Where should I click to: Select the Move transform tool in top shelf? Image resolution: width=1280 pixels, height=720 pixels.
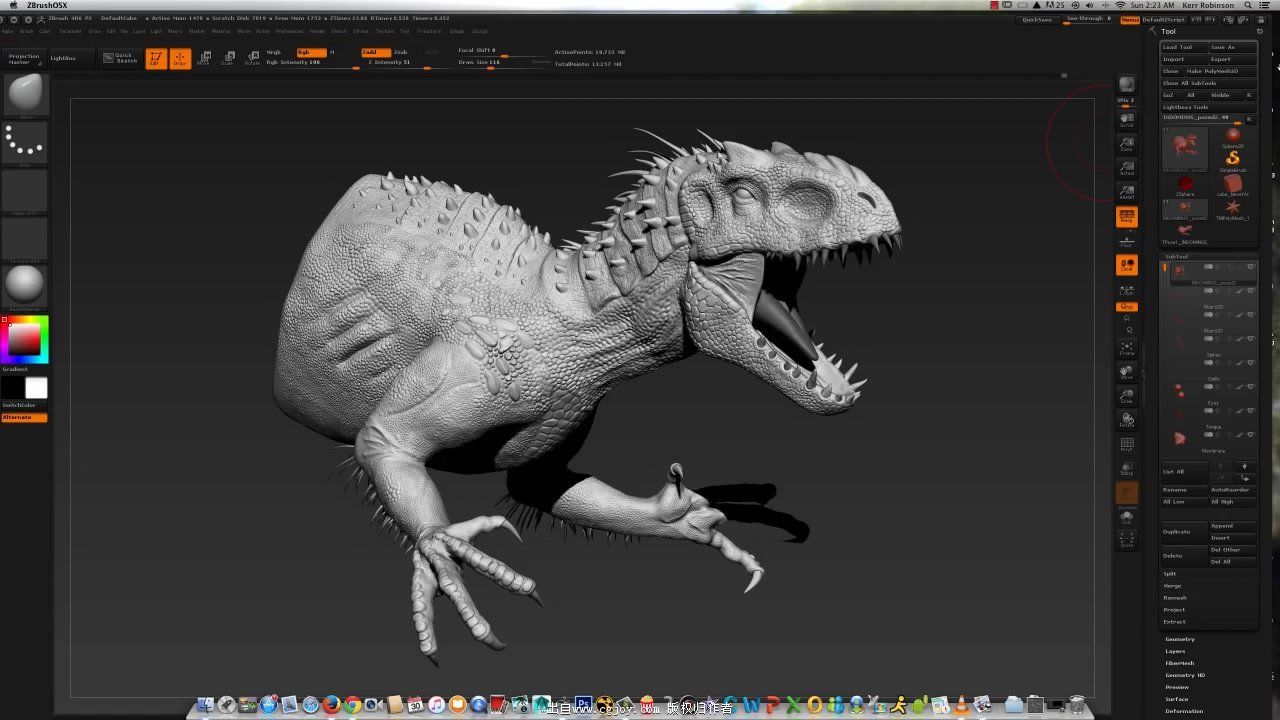click(204, 59)
